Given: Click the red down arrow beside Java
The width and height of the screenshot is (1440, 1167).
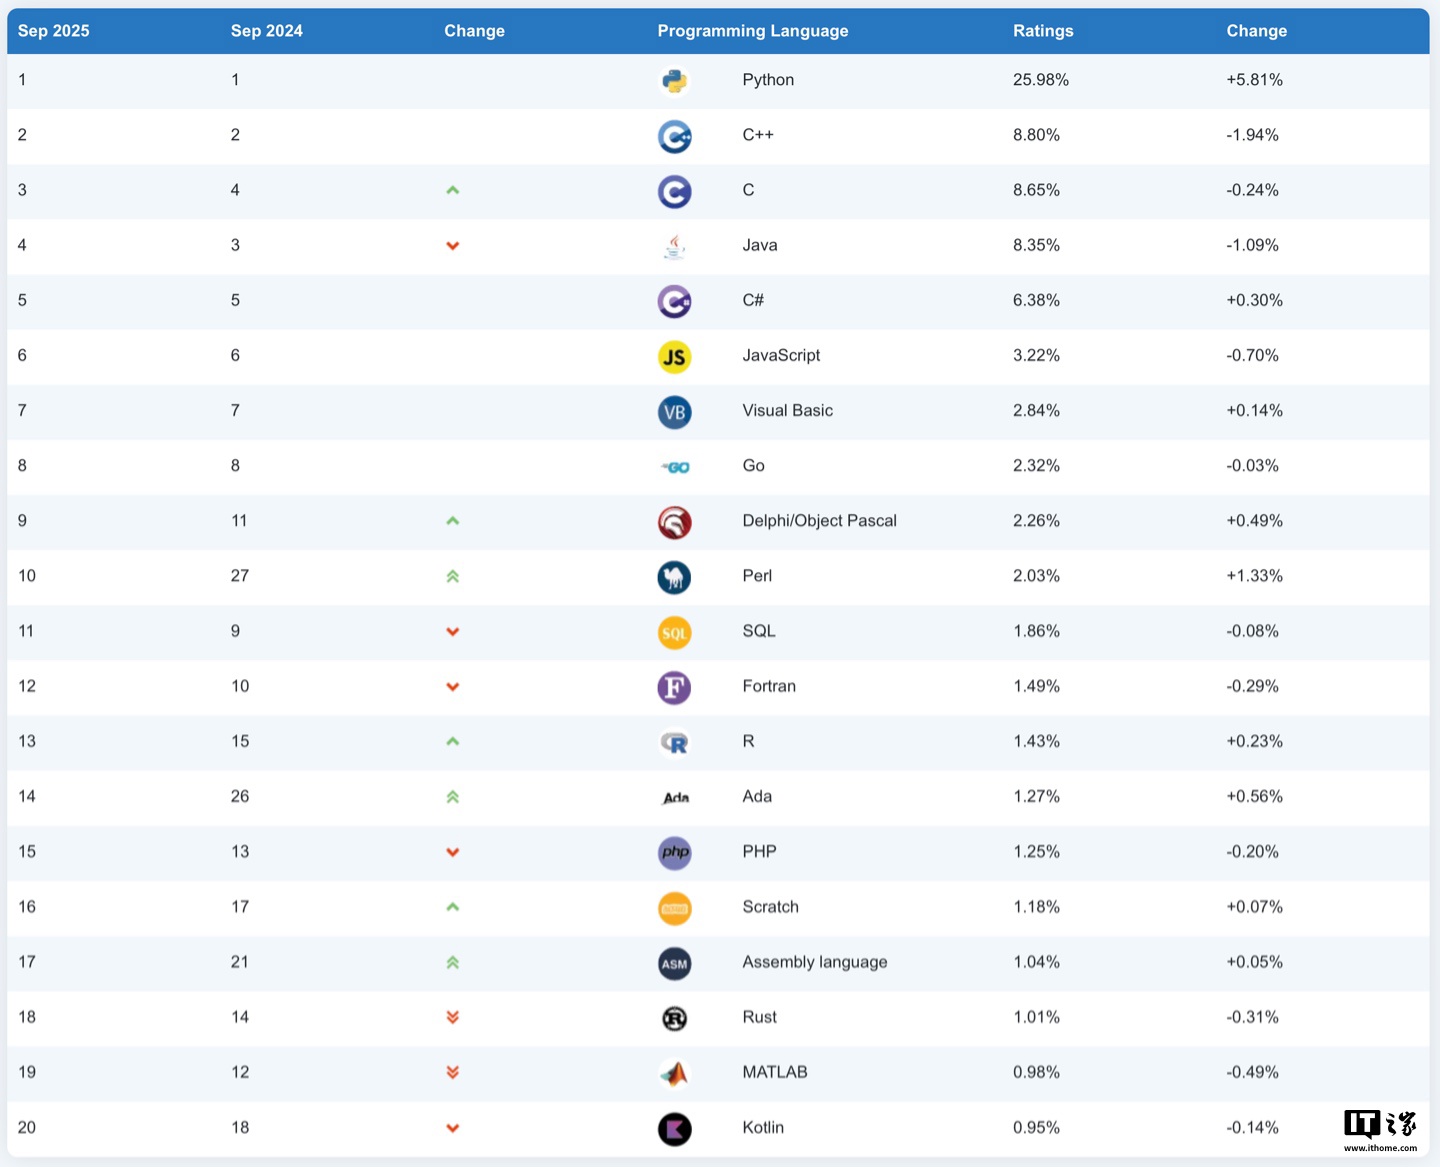Looking at the screenshot, I should click(x=453, y=246).
